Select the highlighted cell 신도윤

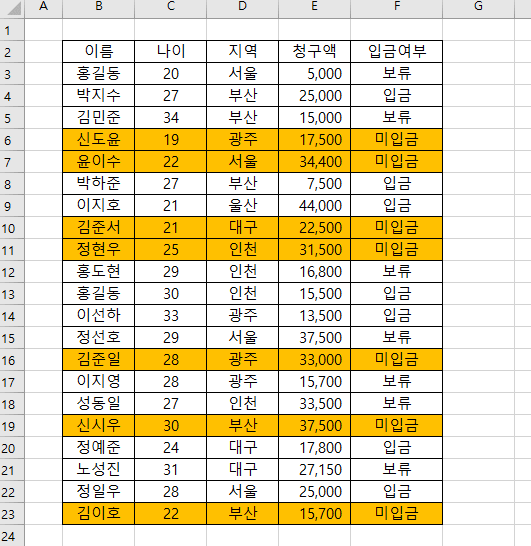point(99,140)
